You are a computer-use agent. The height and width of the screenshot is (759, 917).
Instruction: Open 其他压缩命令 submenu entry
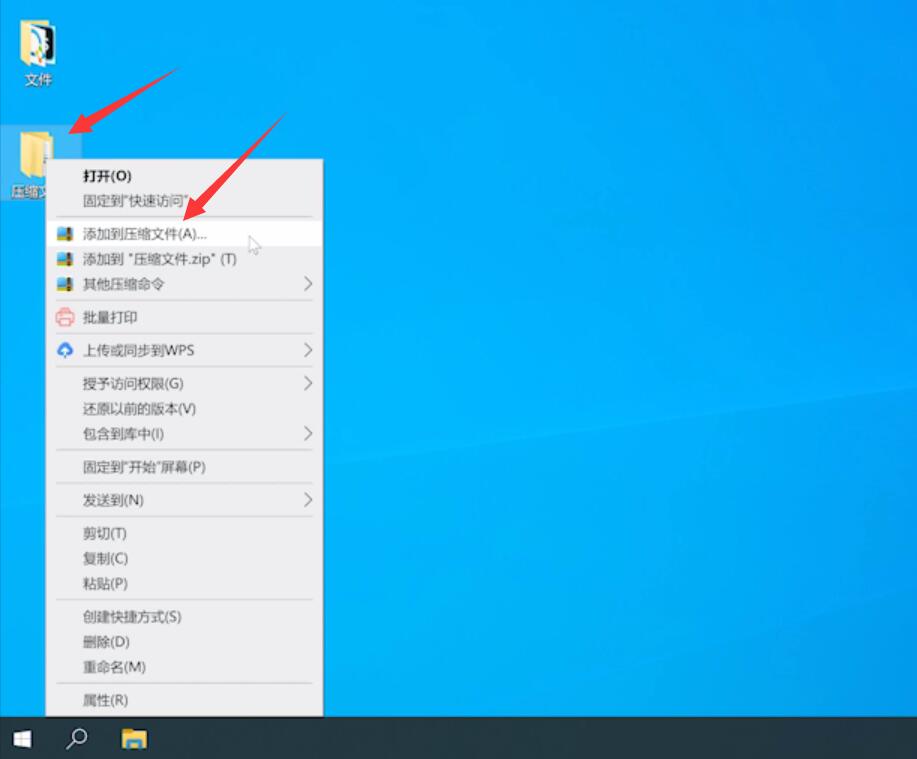click(x=184, y=284)
